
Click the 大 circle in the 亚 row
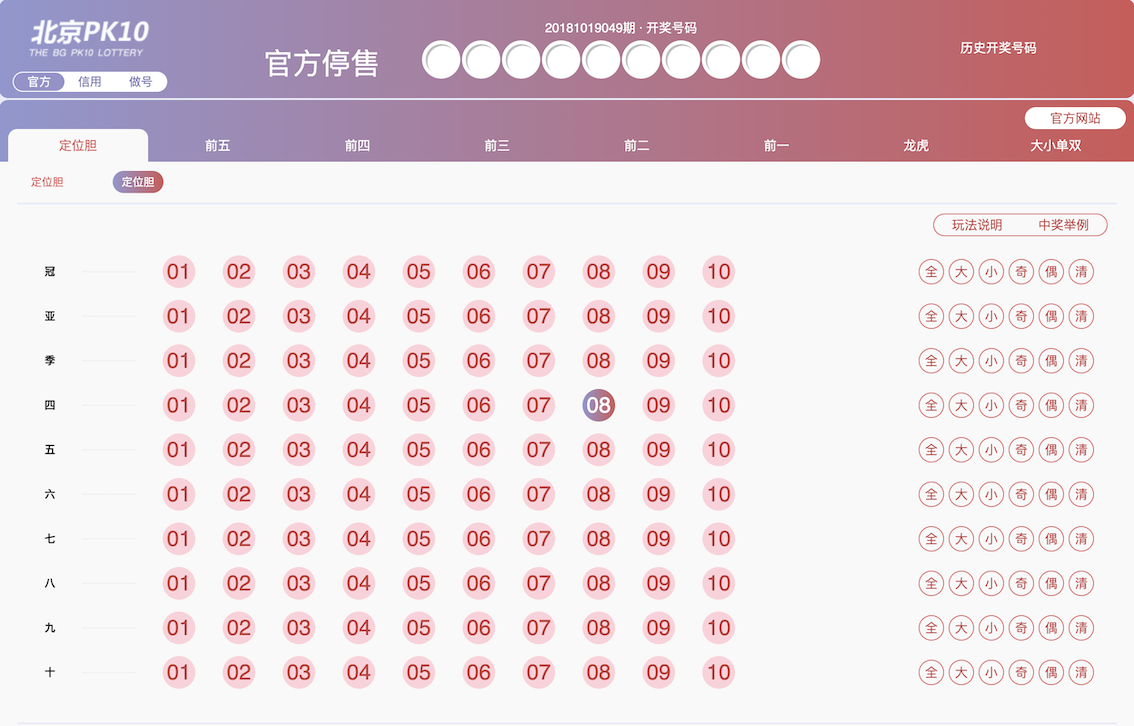point(961,316)
